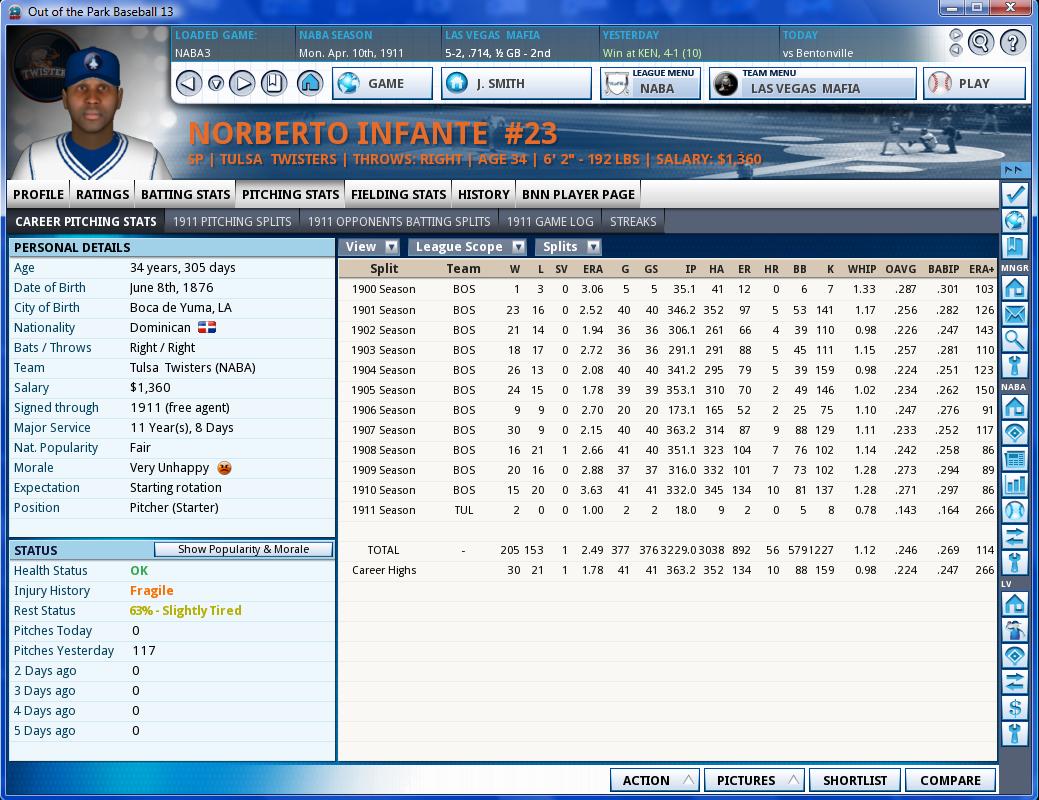Viewport: 1039px width, 800px height.
Task: Open the MNGR wrench settings icon
Action: coord(1014,365)
